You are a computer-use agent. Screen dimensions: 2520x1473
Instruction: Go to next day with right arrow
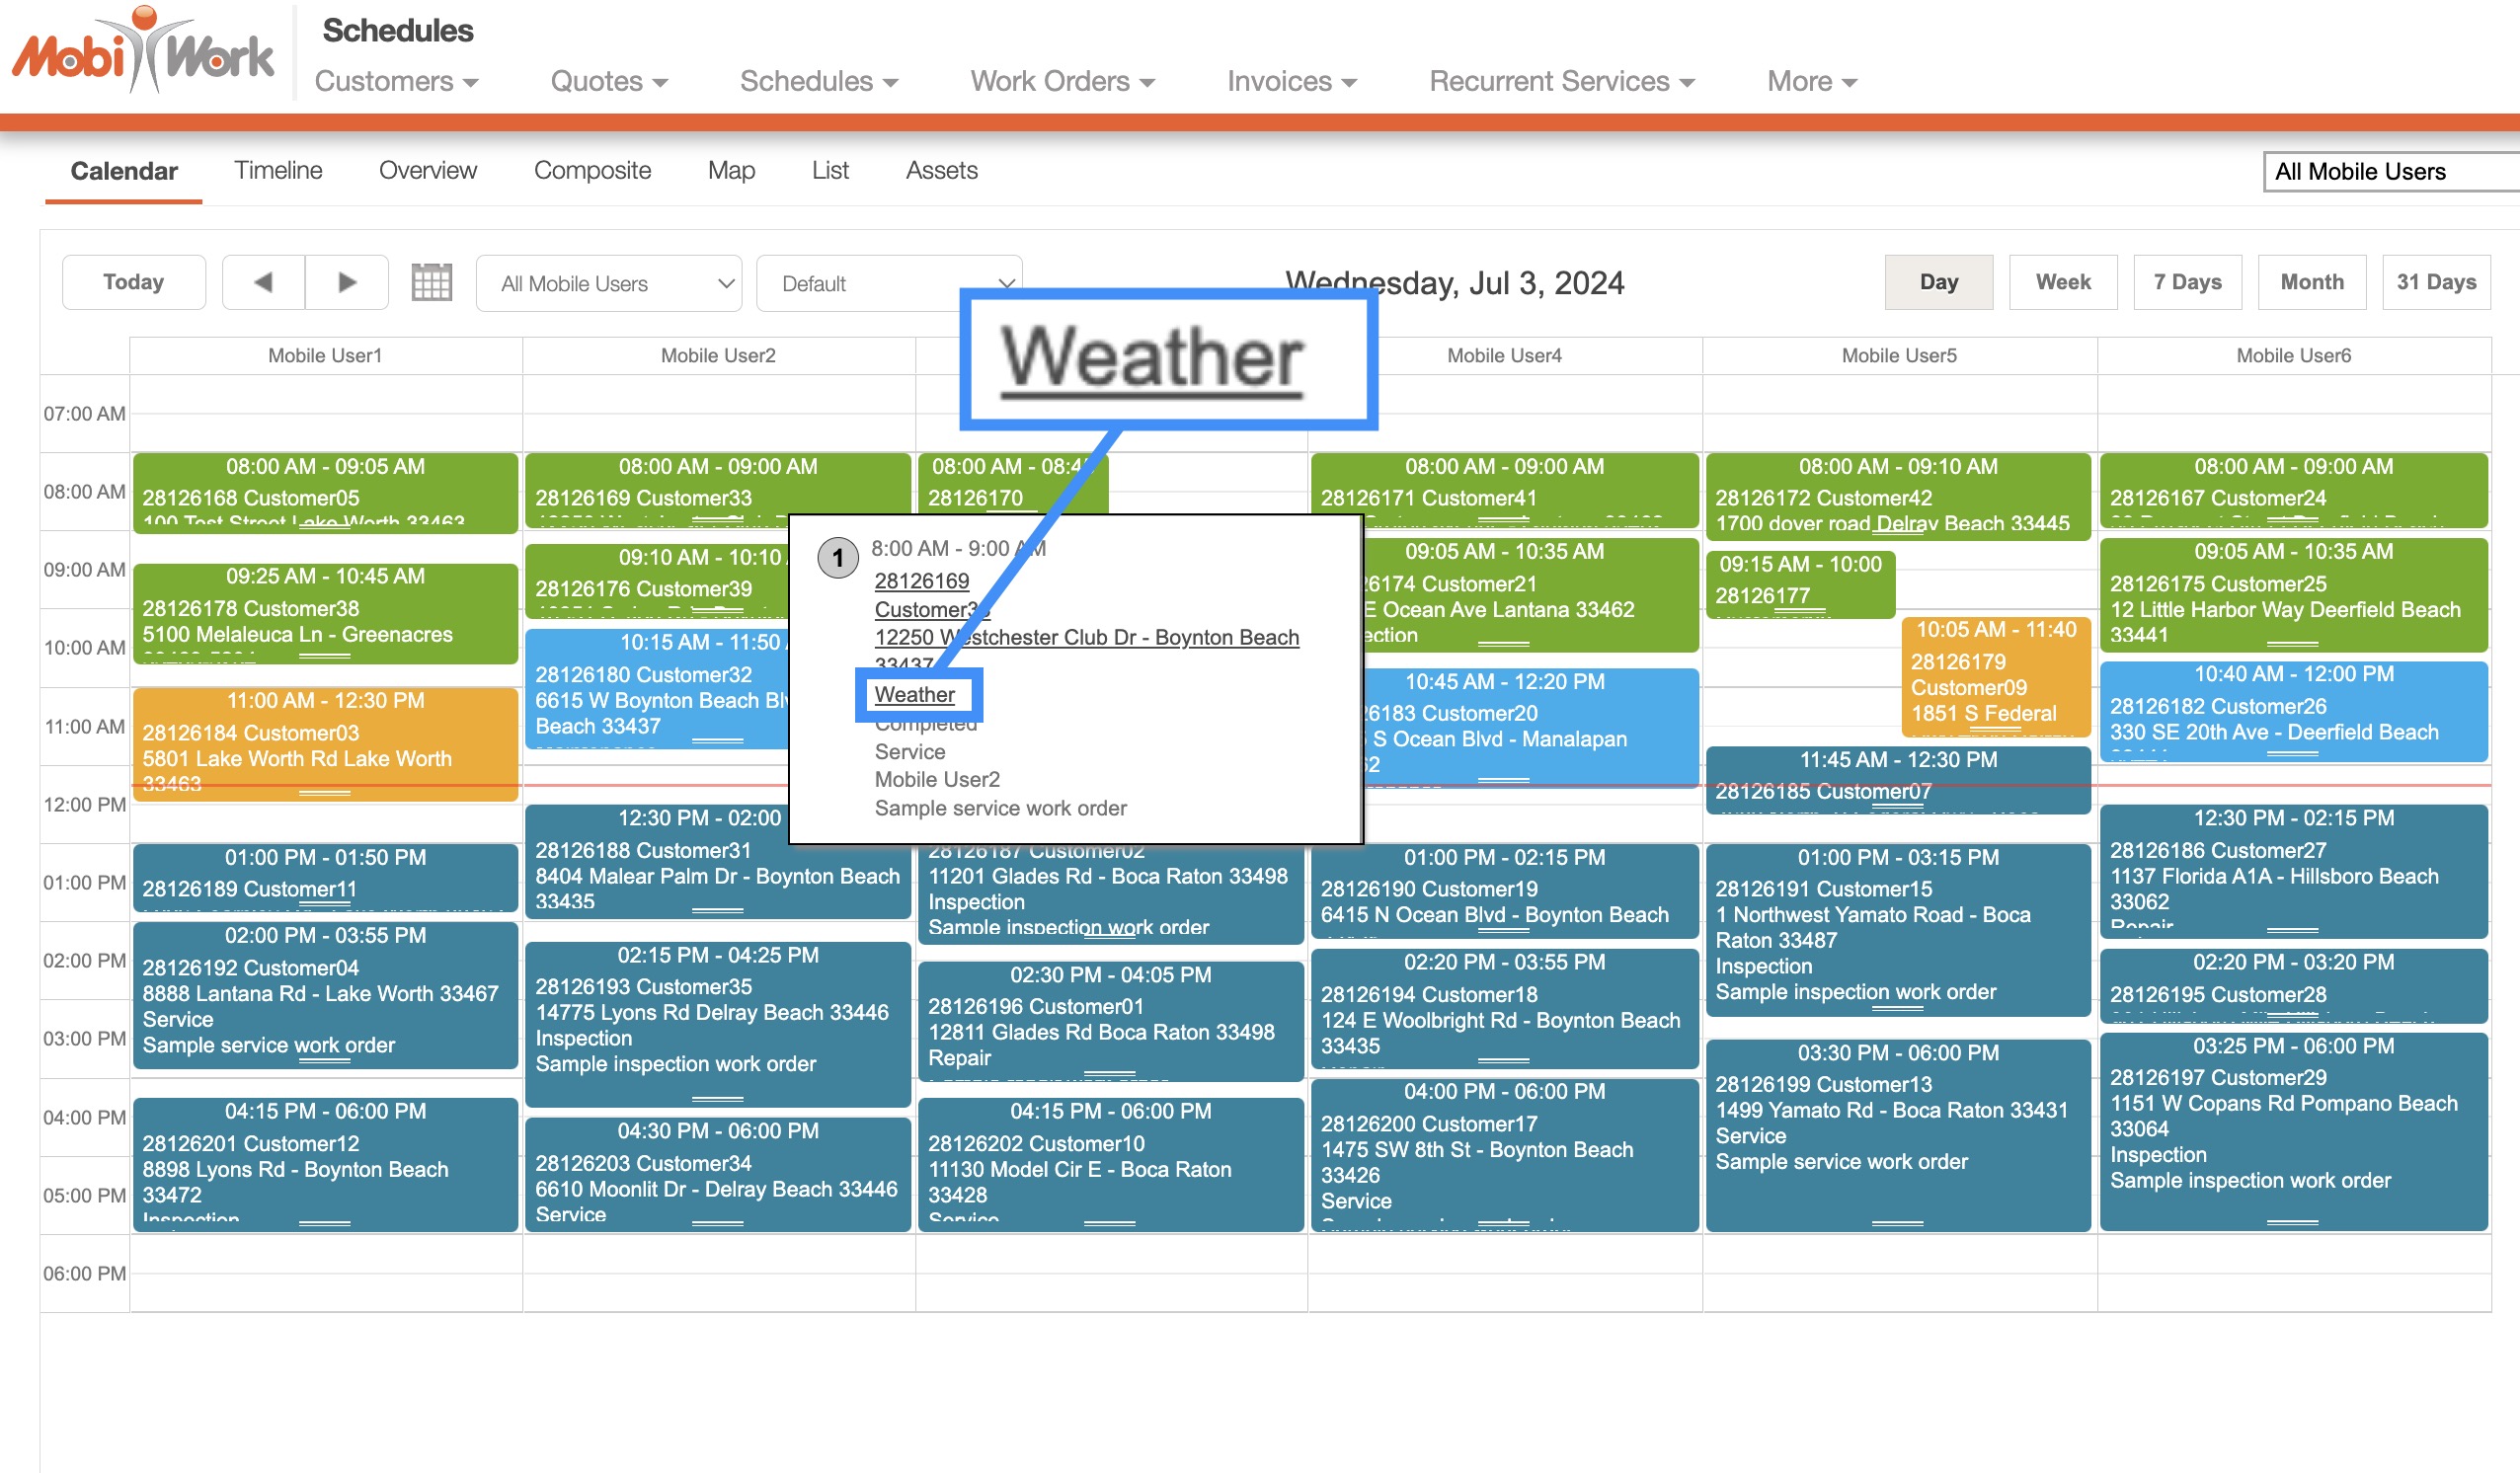point(346,283)
